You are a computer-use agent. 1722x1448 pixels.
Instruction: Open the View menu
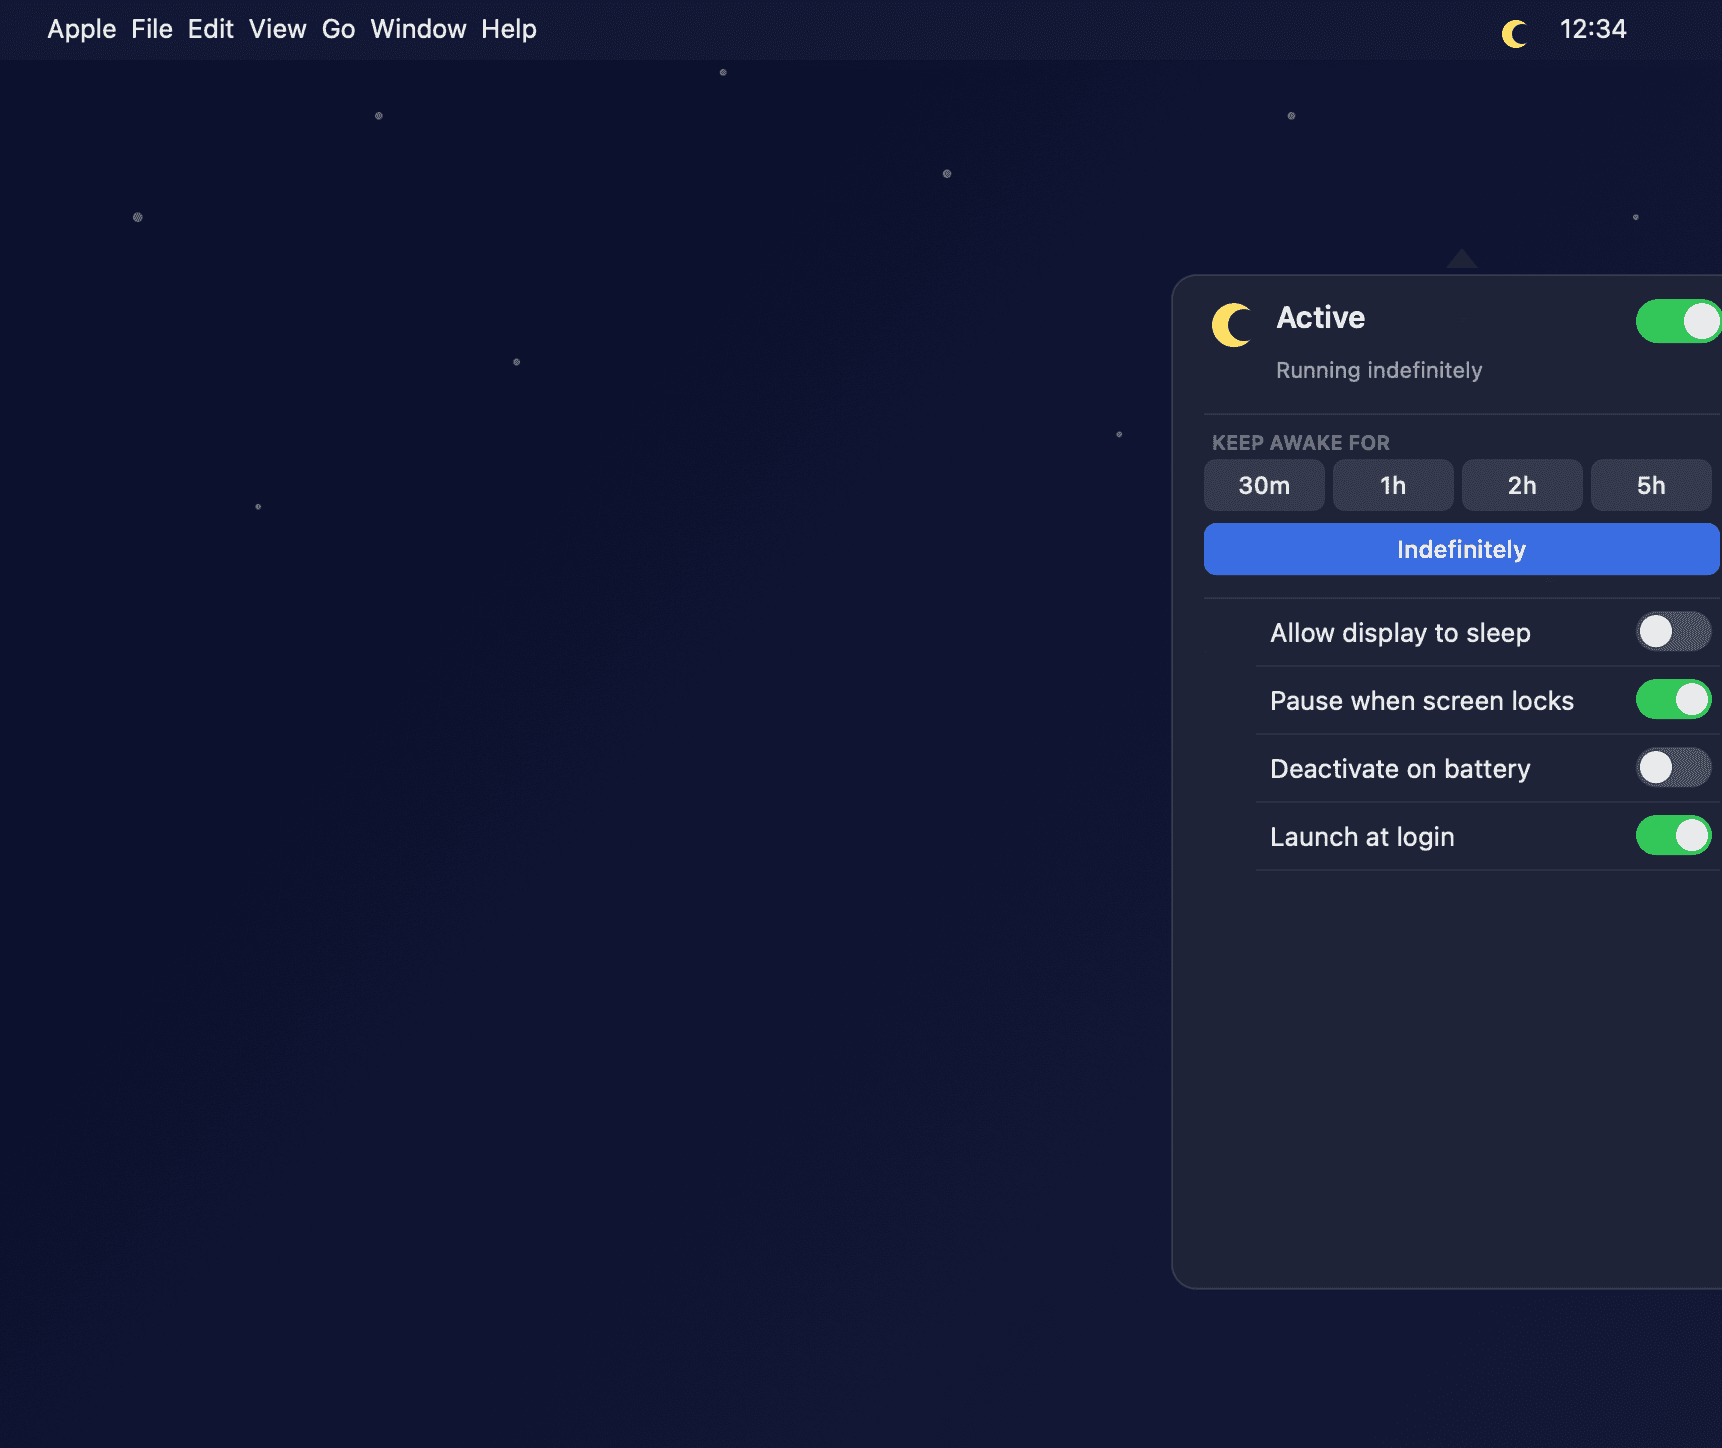click(278, 29)
